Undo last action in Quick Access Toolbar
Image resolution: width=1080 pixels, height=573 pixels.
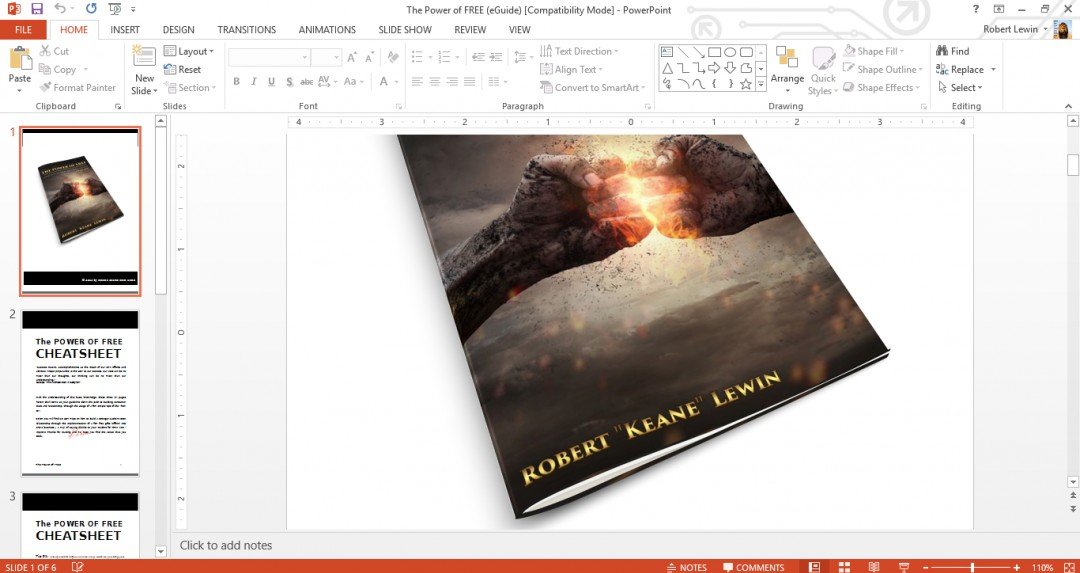(60, 9)
